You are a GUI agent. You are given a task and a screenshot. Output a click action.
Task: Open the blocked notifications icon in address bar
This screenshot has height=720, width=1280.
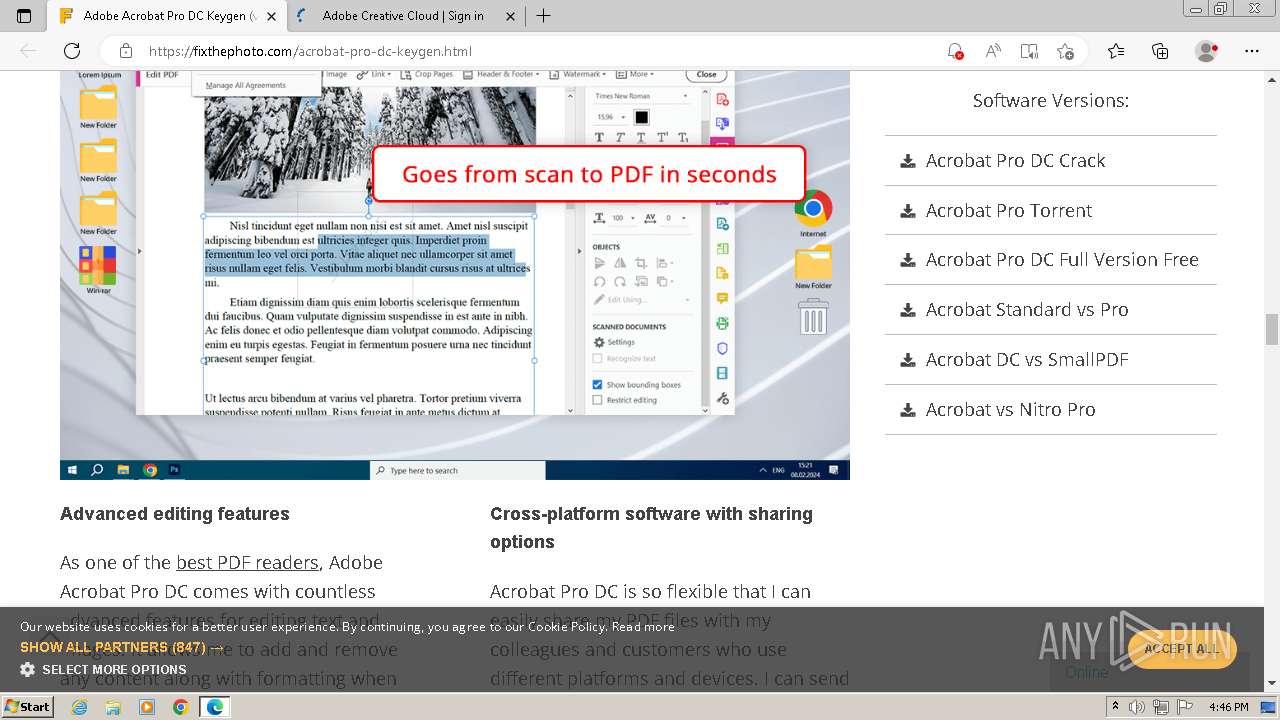955,51
